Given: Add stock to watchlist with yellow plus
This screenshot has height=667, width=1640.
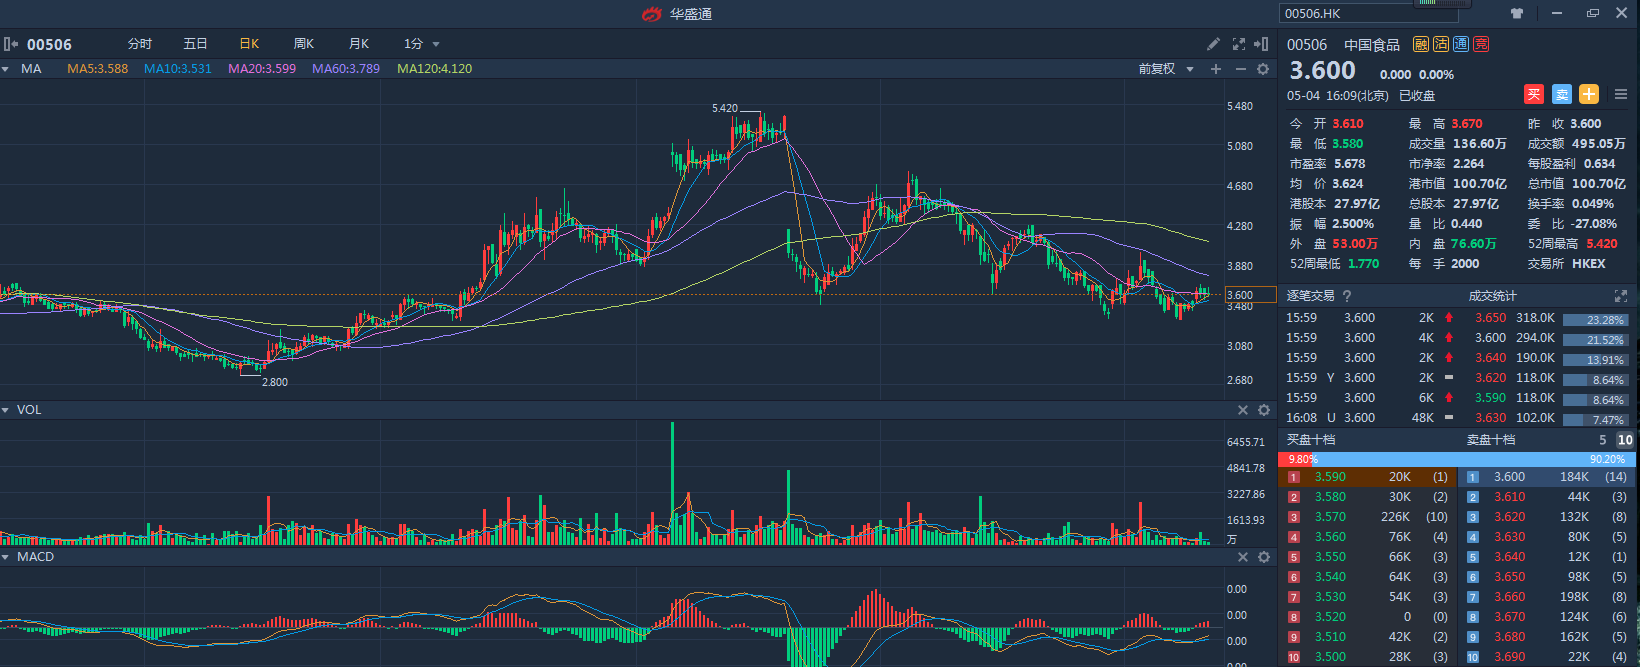Looking at the screenshot, I should point(1589,94).
